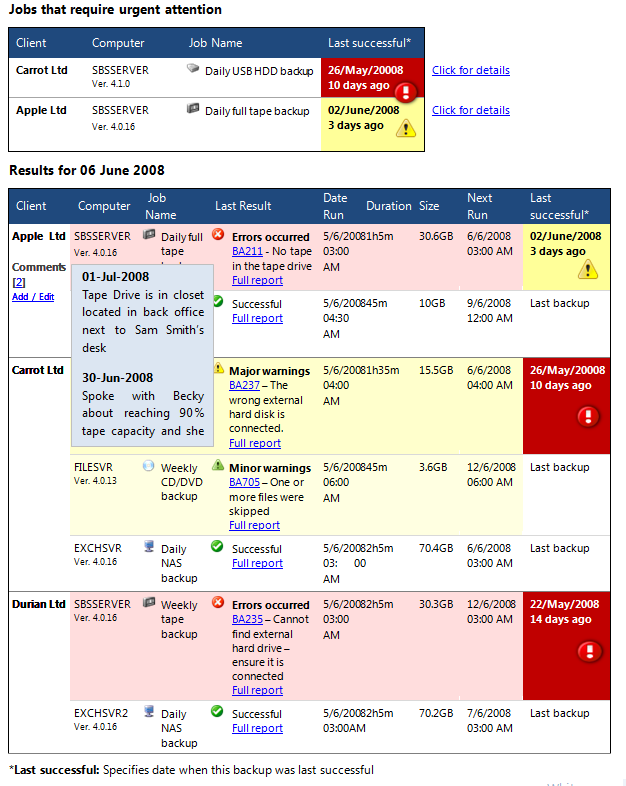Click the green check icon for EXCHSVR Successful result
This screenshot has height=786, width=626.
[217, 546]
